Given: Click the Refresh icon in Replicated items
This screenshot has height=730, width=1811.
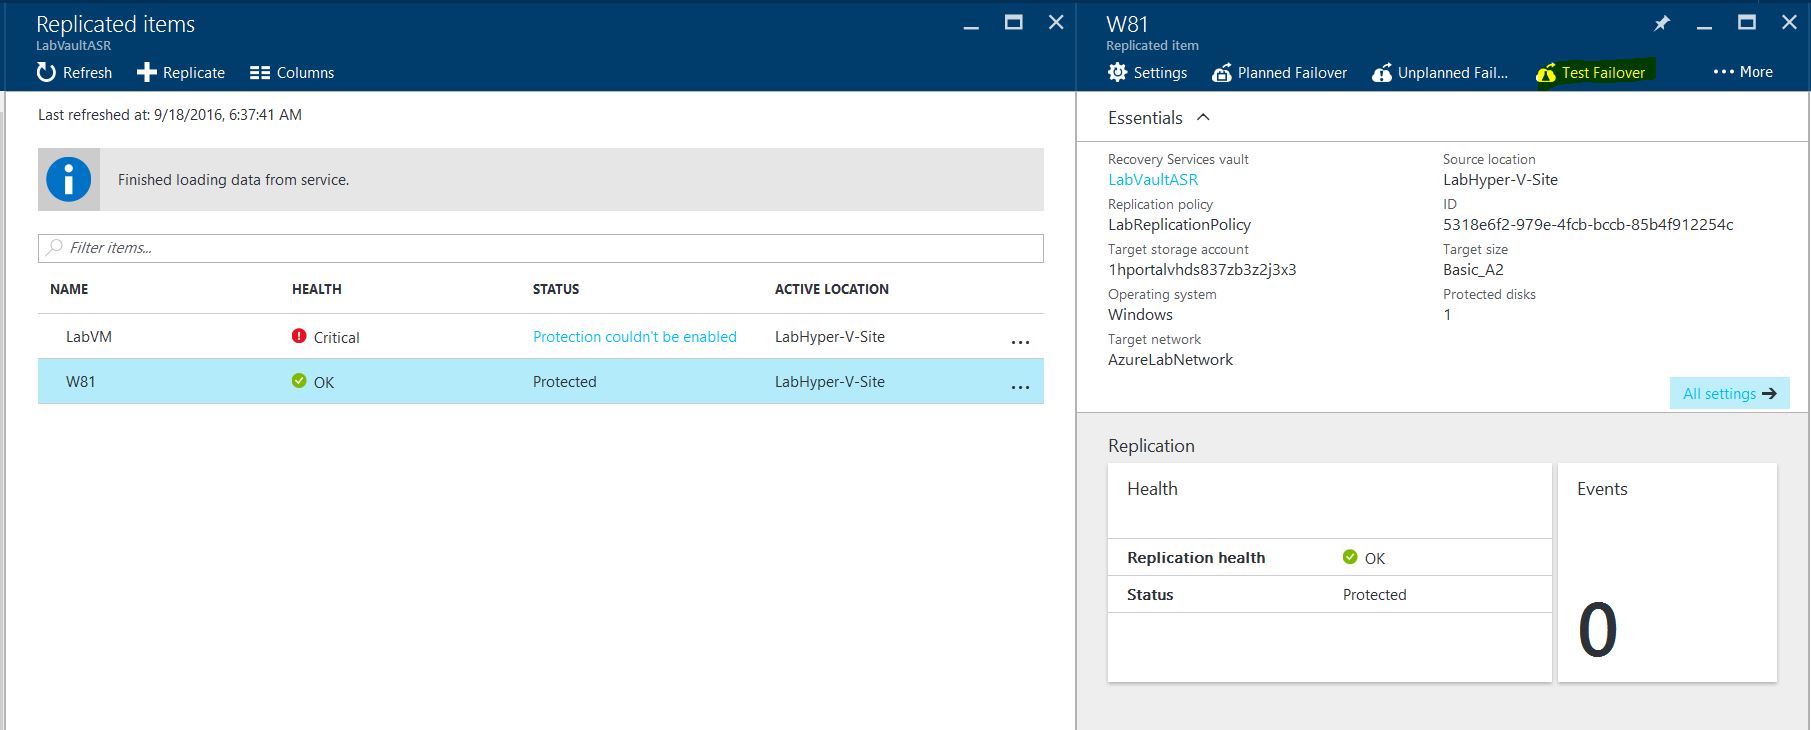Looking at the screenshot, I should coord(46,72).
